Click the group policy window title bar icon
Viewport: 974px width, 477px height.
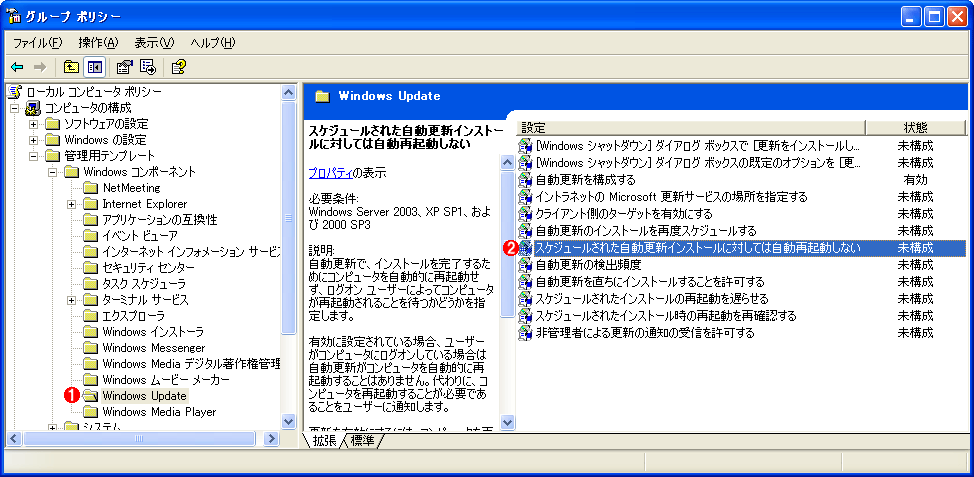pos(14,17)
